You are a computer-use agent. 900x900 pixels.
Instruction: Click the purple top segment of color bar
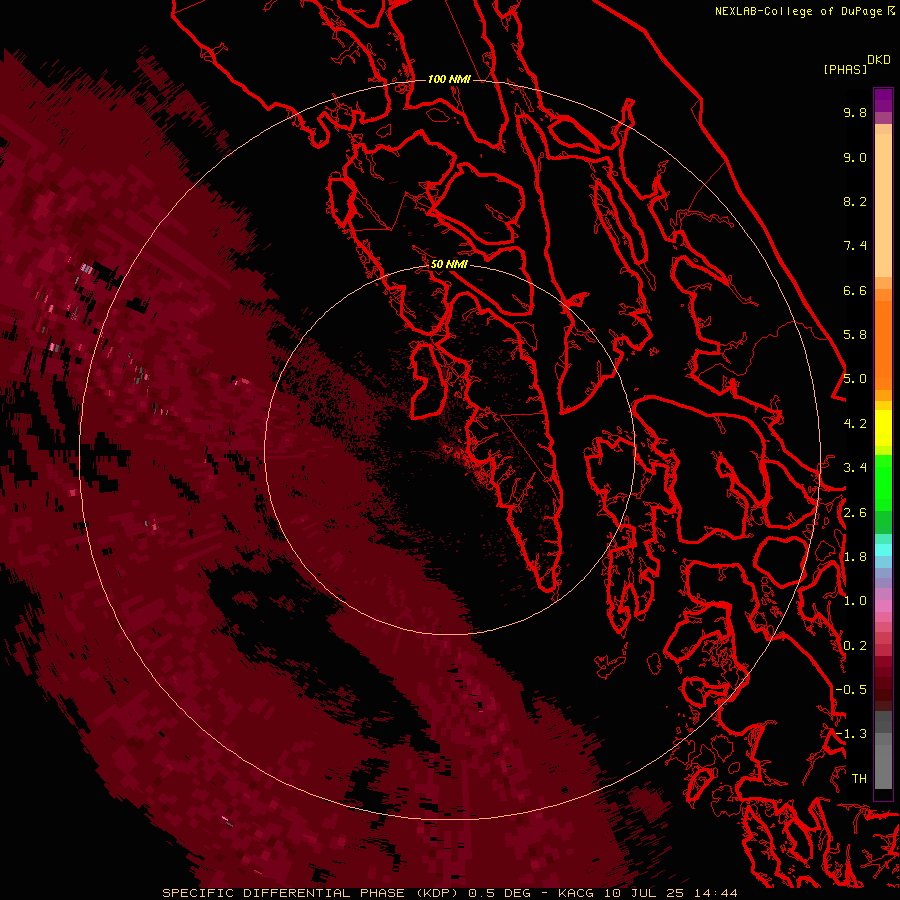coord(883,100)
